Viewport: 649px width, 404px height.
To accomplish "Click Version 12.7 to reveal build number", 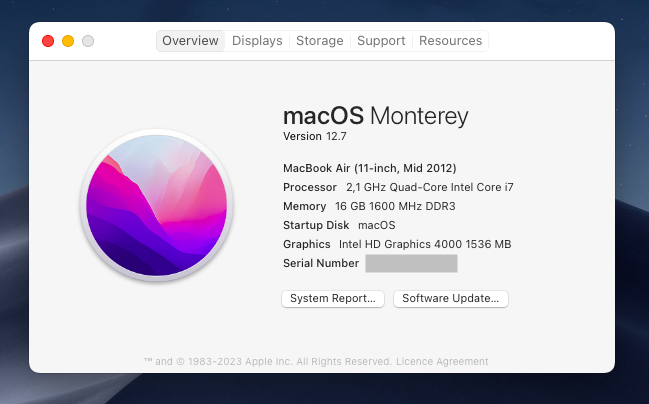I will point(316,136).
